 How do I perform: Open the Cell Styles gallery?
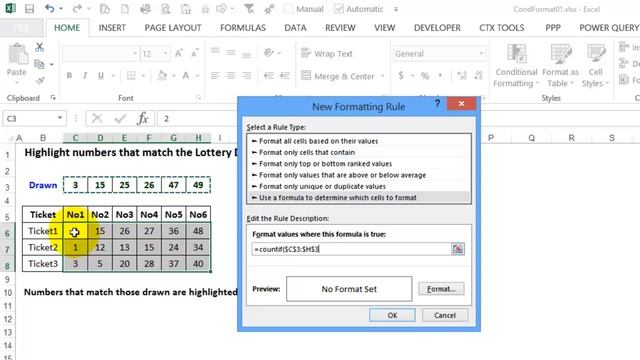tap(596, 65)
